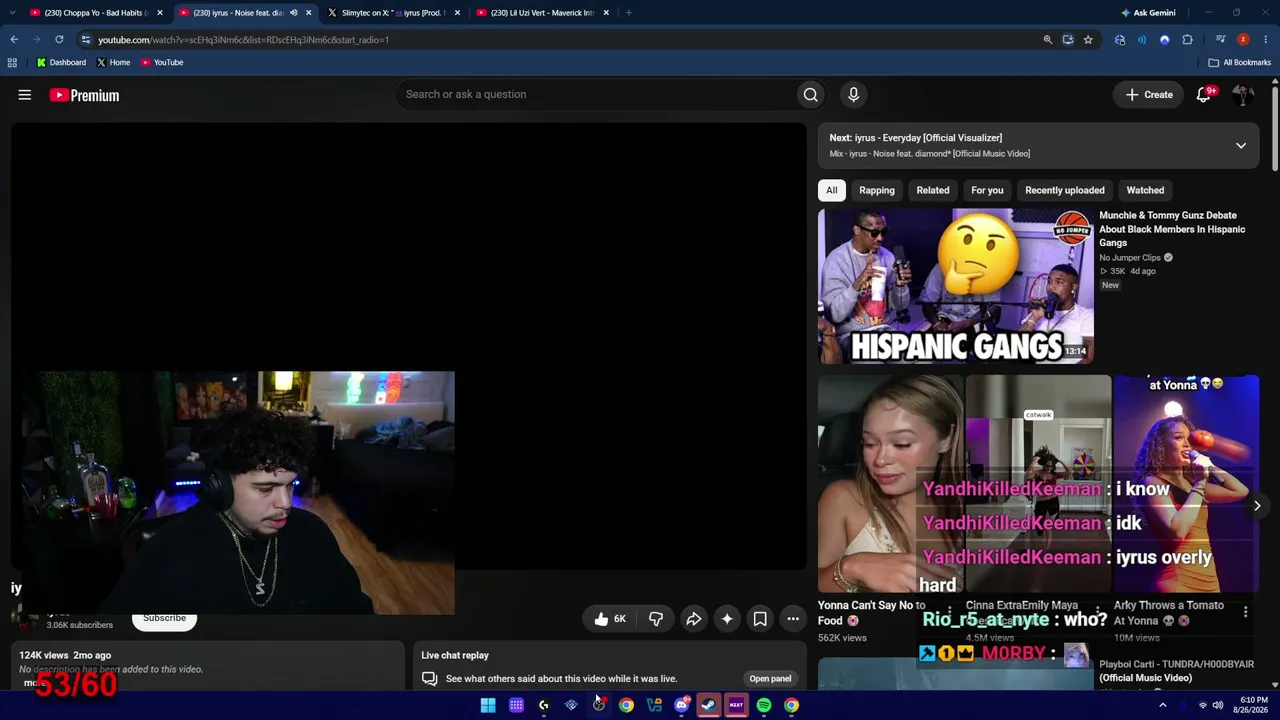Like the video with thumbs up
The height and width of the screenshot is (720, 1280).
[609, 619]
